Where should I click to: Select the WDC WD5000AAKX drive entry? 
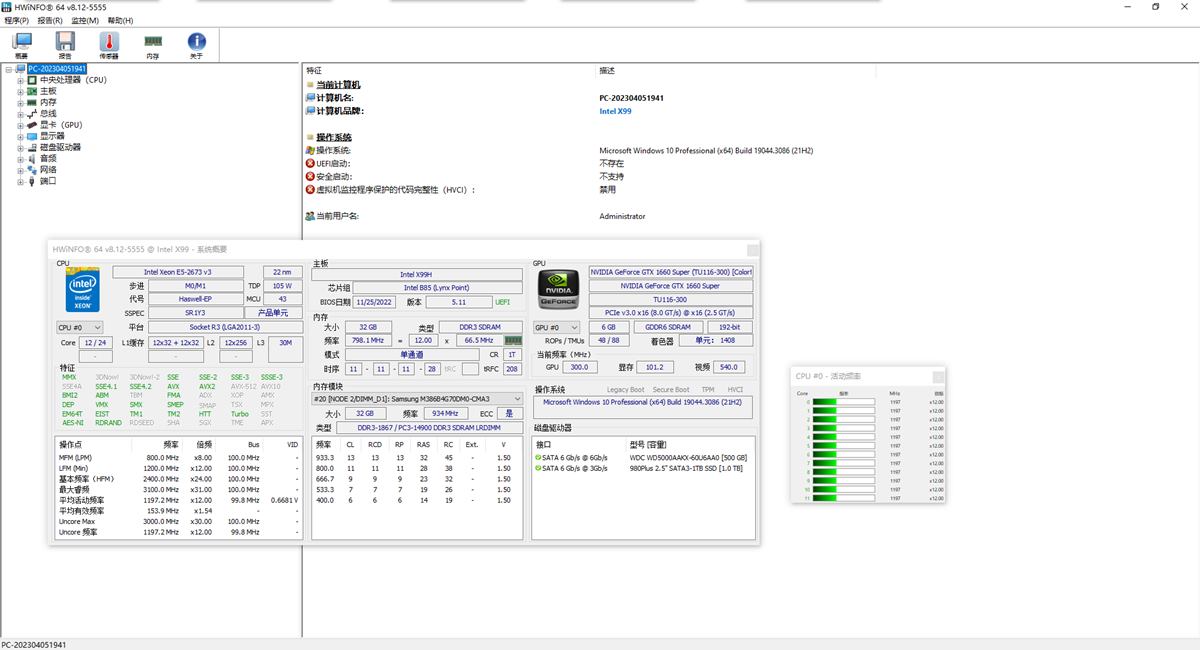[x=688, y=457]
